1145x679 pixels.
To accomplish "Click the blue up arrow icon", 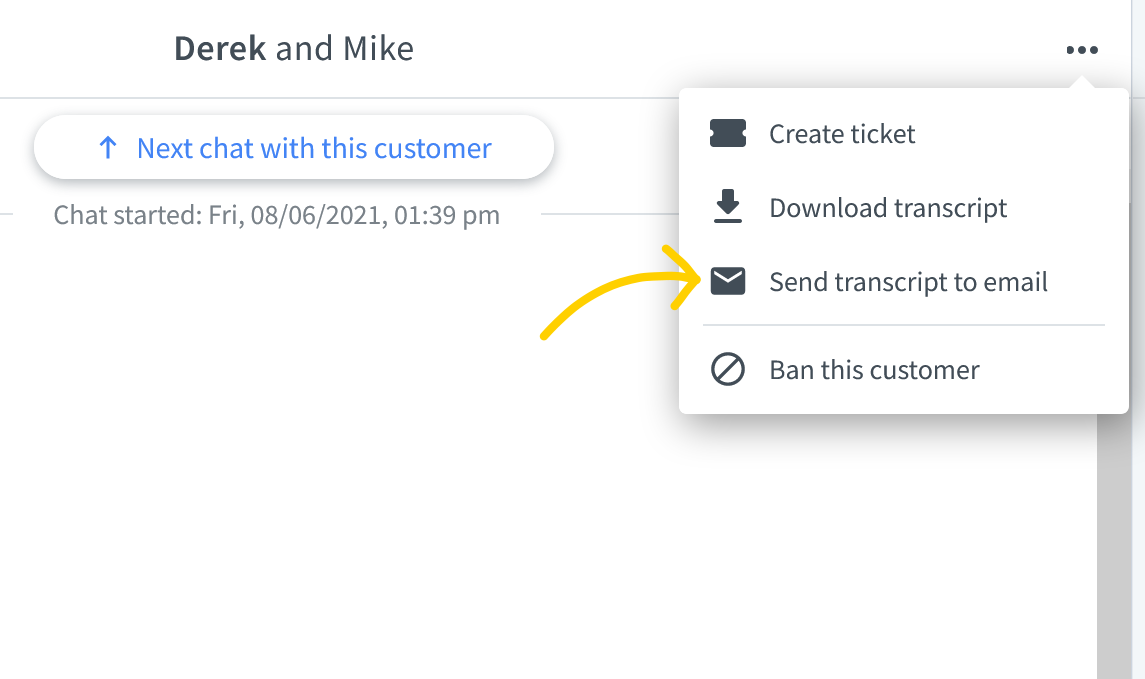I will pyautogui.click(x=108, y=147).
